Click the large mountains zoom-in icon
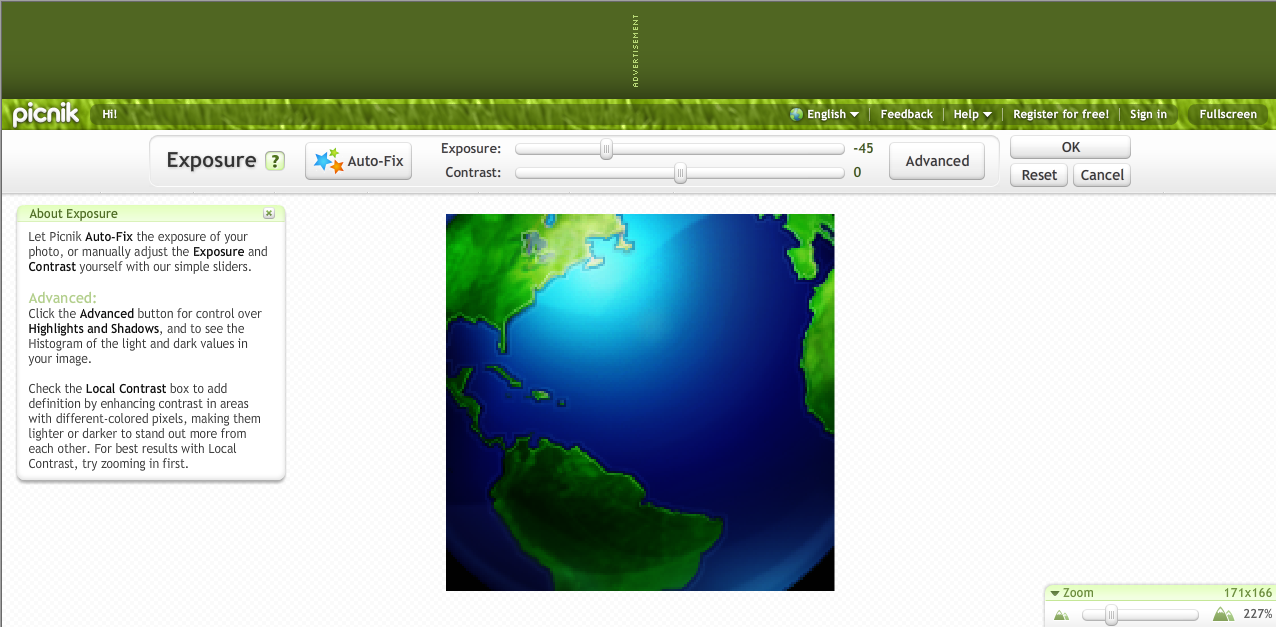 (x=1223, y=614)
